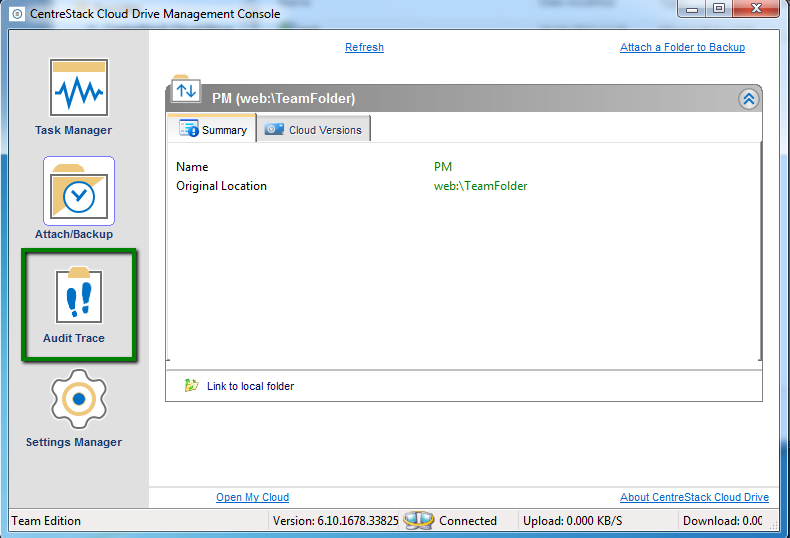Click the sync arrows folder icon beside PM
The width and height of the screenshot is (790, 538).
186,90
